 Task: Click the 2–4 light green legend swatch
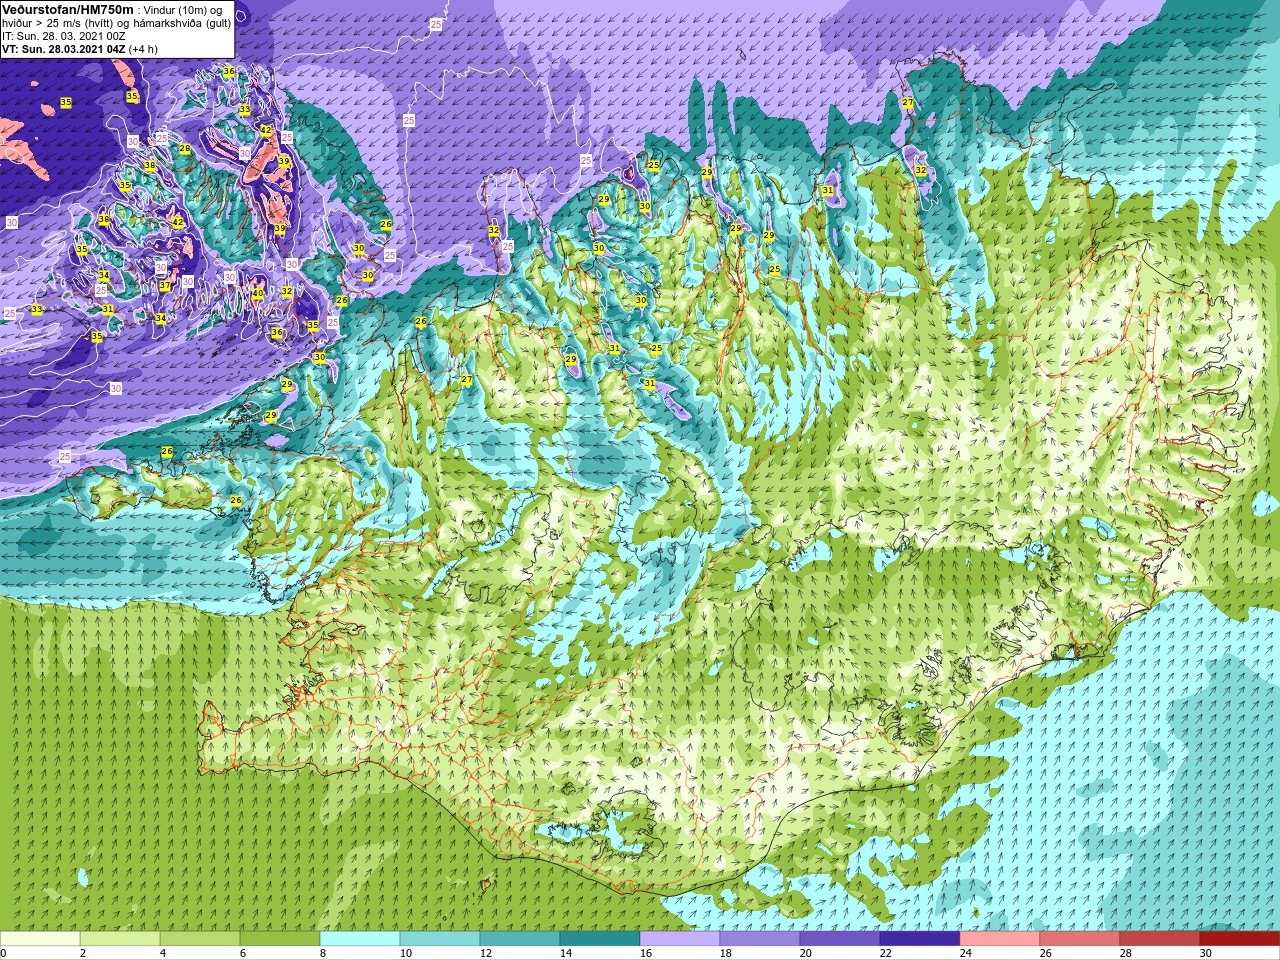120,939
